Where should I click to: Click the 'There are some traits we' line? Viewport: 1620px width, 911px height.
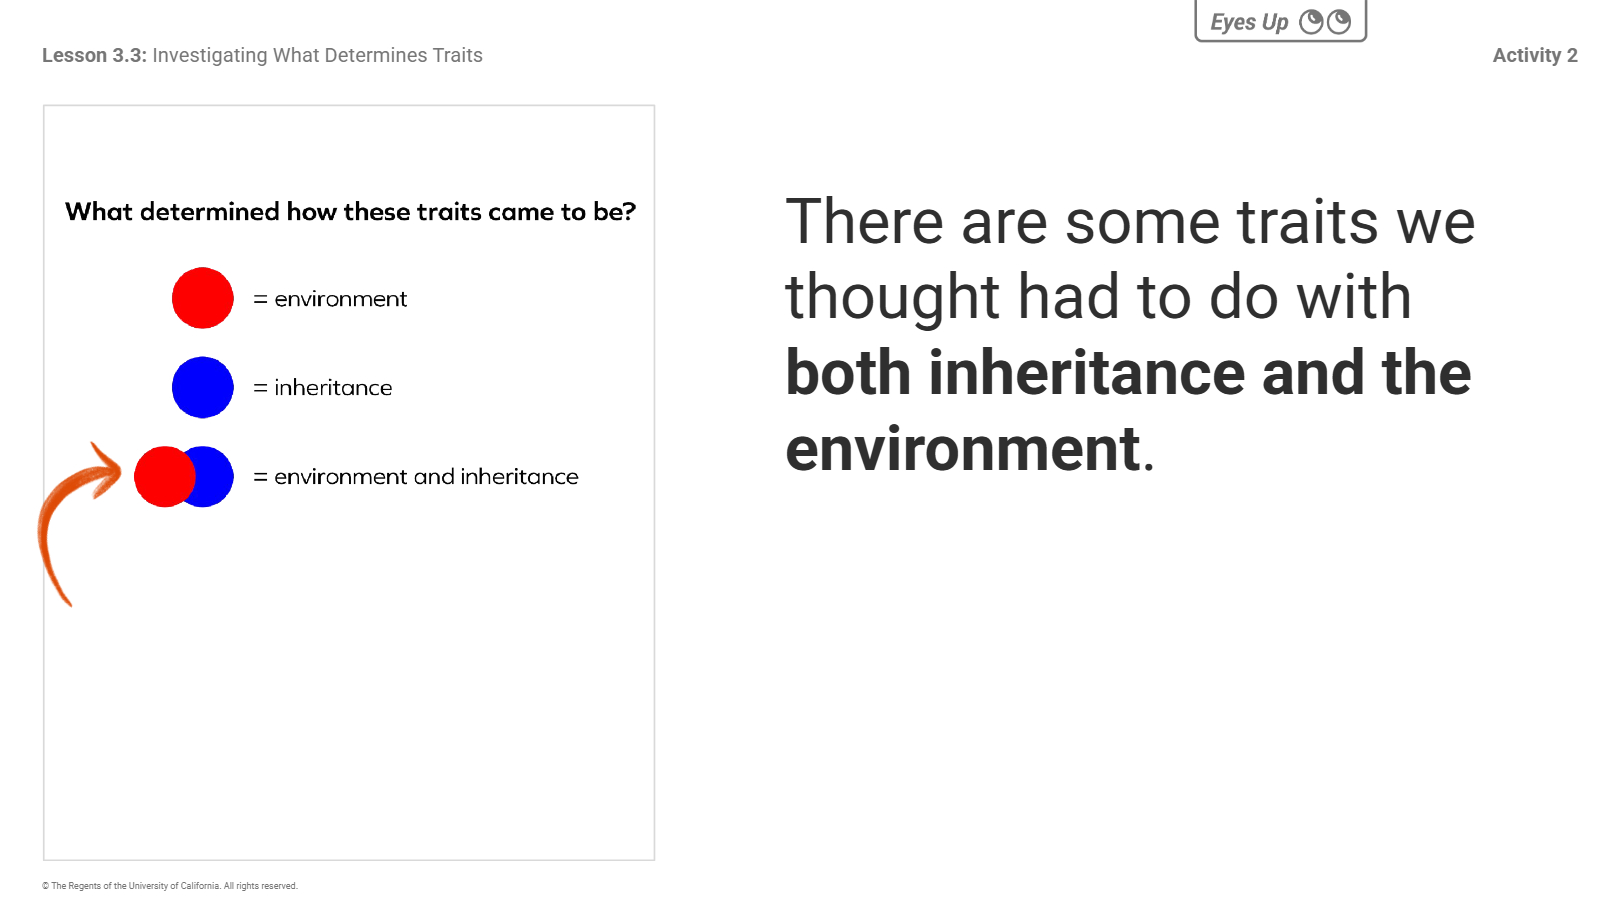point(1130,221)
